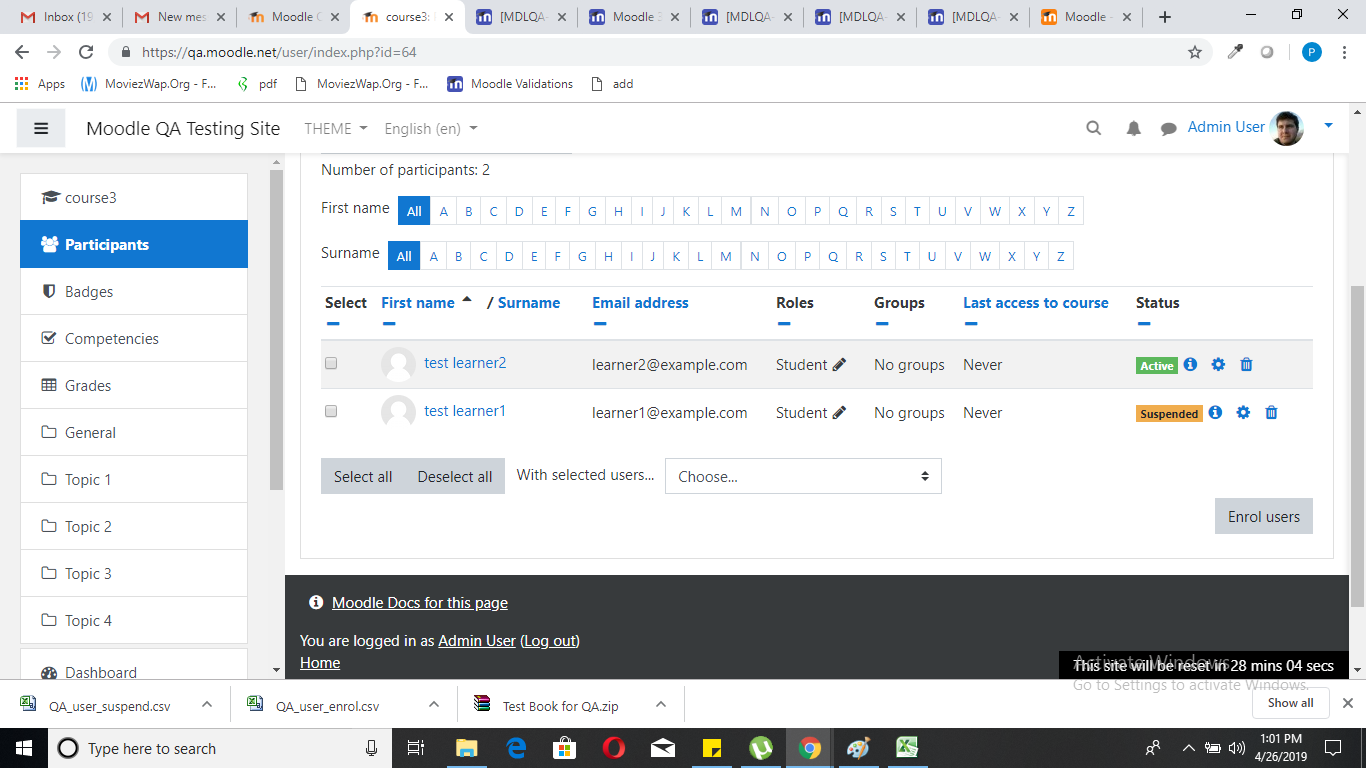
Task: Show enrolment info icon for test learner2
Action: (x=1190, y=365)
